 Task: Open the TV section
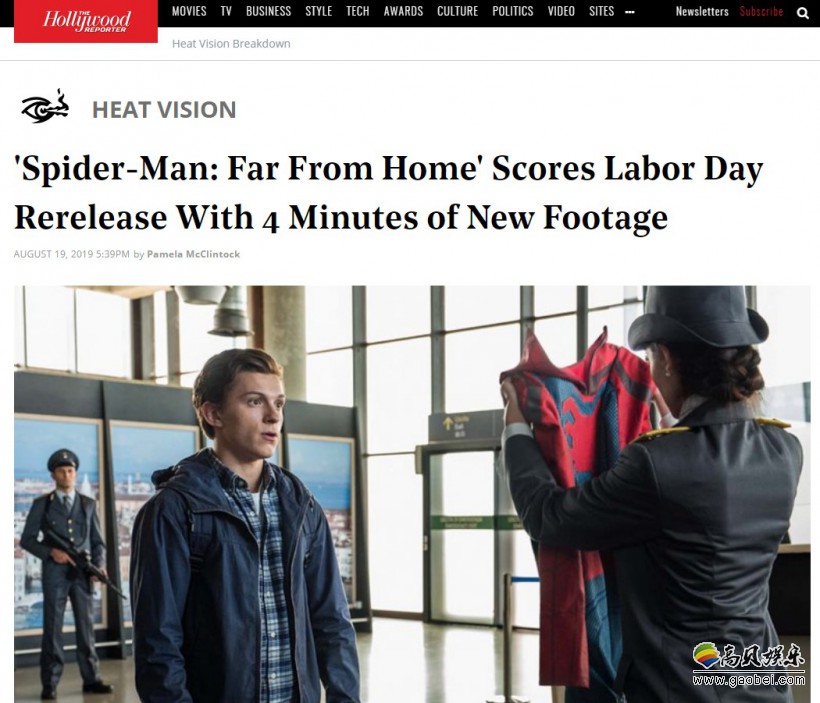click(226, 12)
